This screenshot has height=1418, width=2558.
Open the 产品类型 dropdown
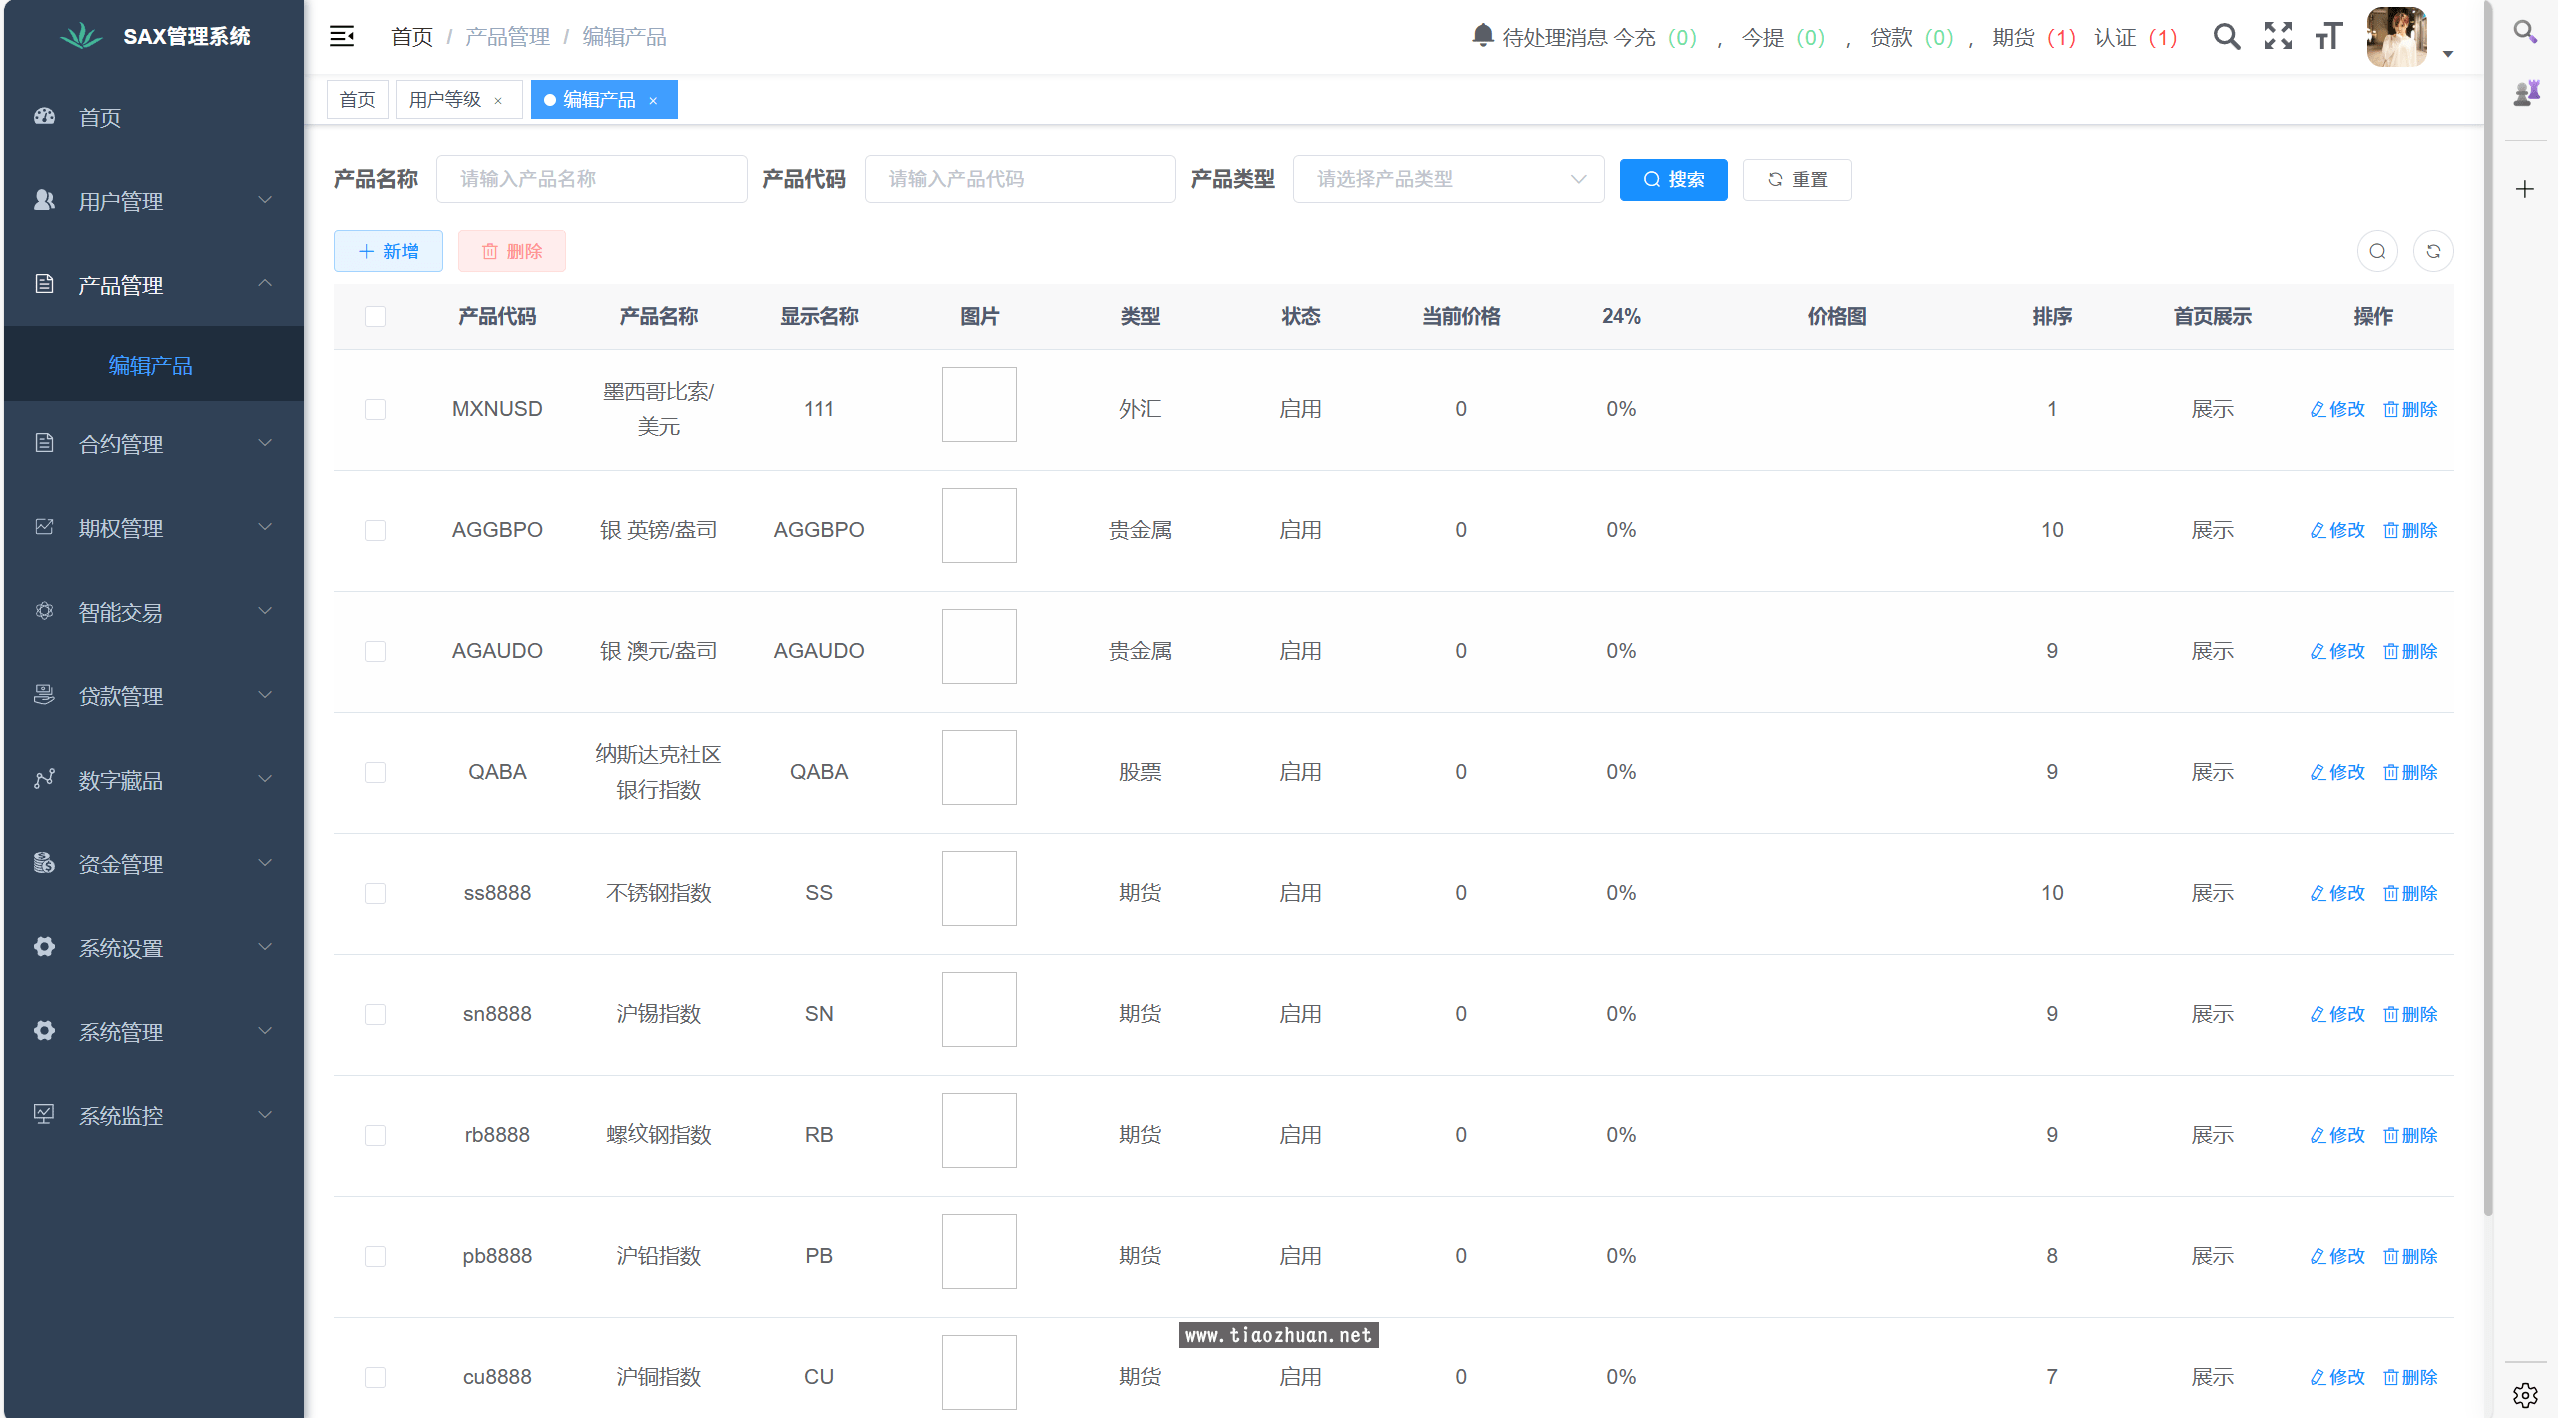(x=1447, y=179)
